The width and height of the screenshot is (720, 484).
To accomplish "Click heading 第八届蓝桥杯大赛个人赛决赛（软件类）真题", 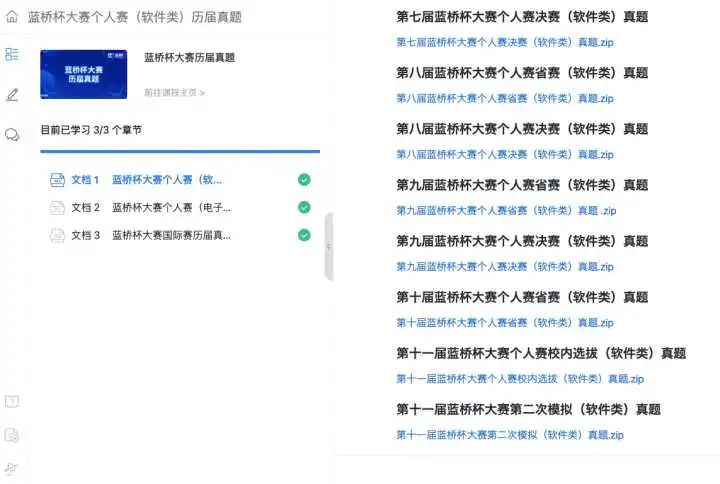I will [x=522, y=129].
